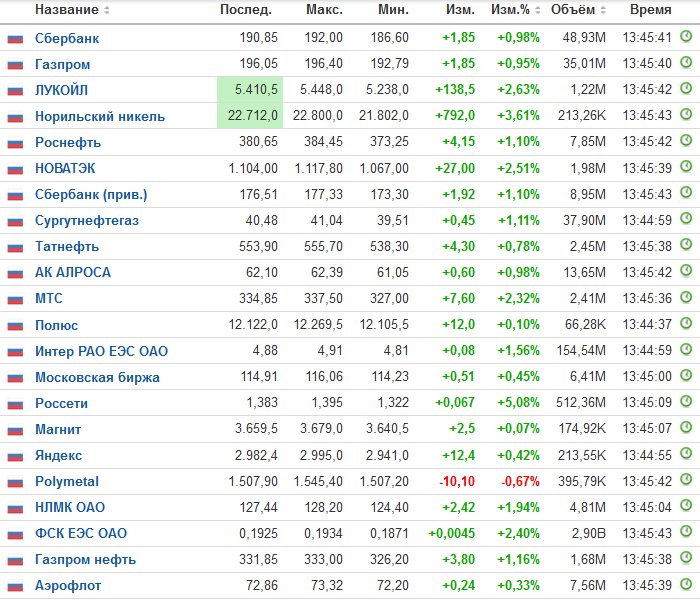The height and width of the screenshot is (602, 700).
Task: Click the clock icon in the Роснефть row
Action: coord(686,141)
